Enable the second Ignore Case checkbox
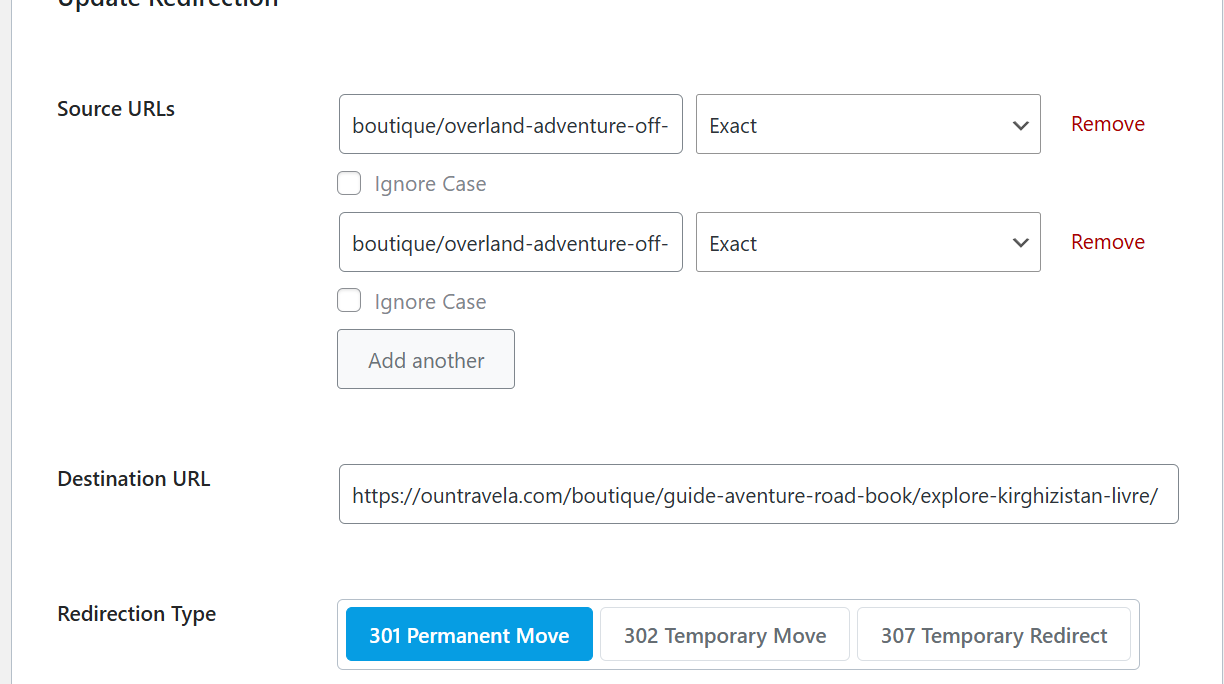Image resolution: width=1224 pixels, height=684 pixels. (x=349, y=301)
